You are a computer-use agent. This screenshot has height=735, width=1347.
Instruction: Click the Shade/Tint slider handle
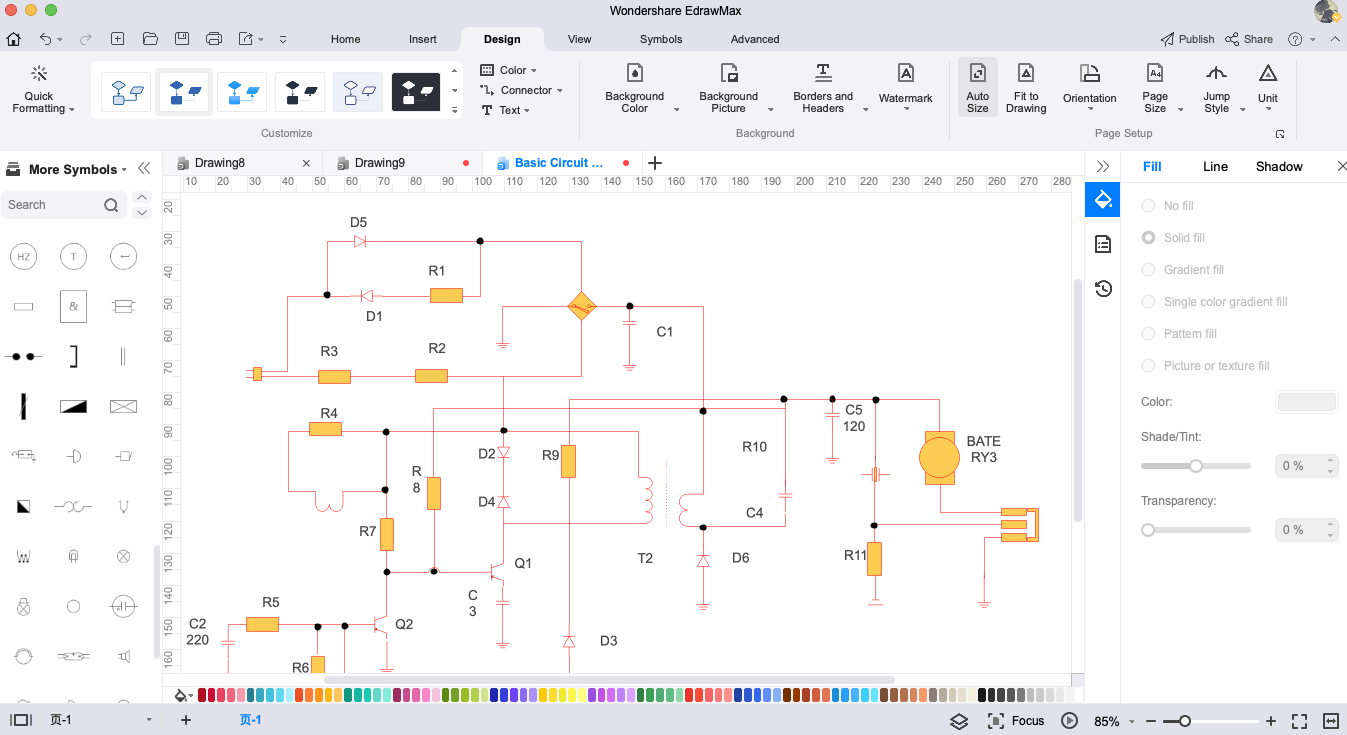[1195, 466]
